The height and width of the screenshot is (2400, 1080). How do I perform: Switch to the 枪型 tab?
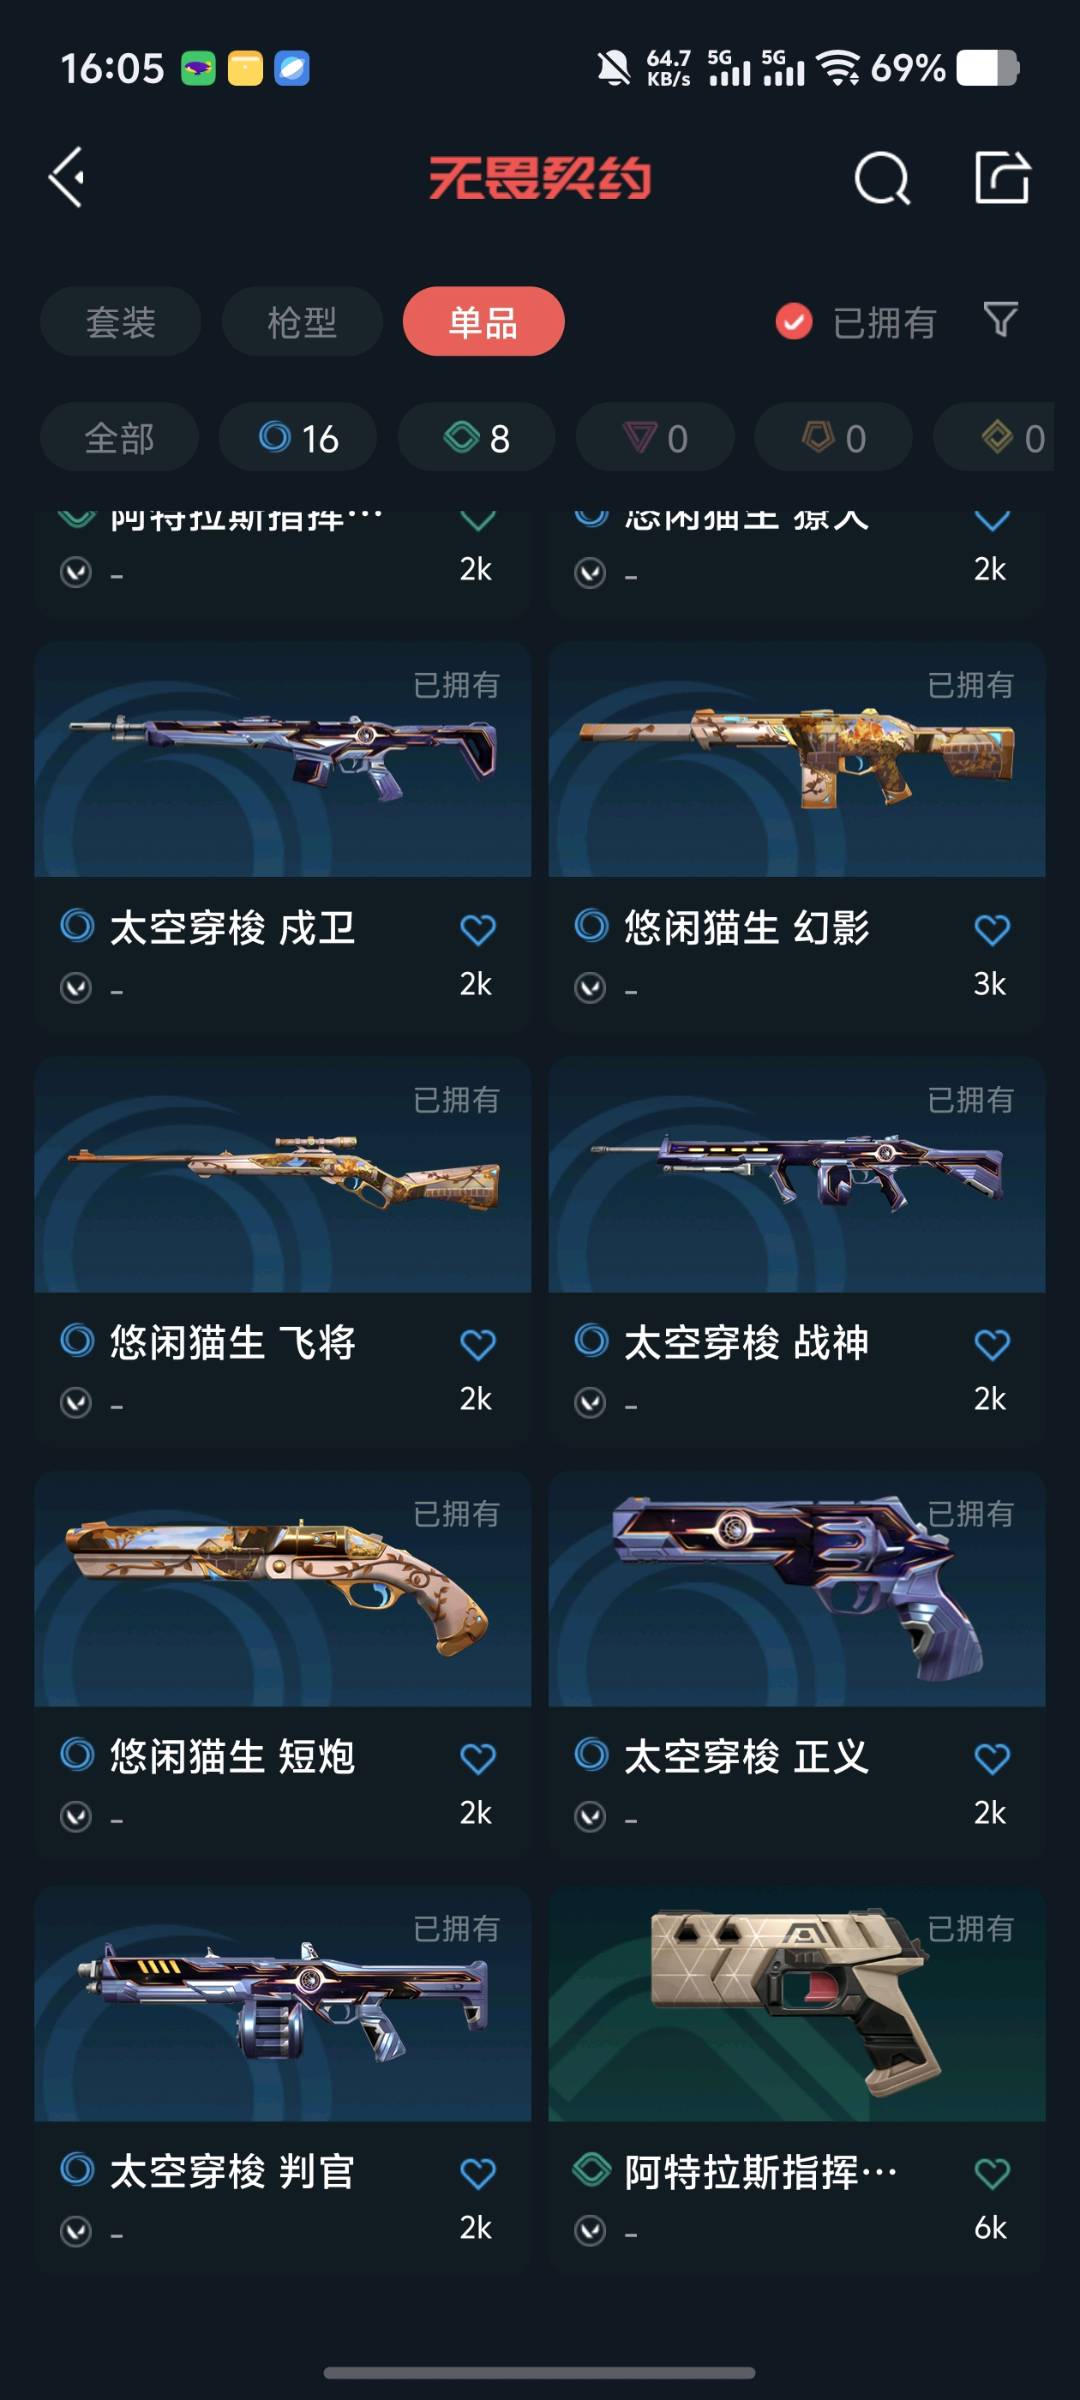pyautogui.click(x=302, y=322)
